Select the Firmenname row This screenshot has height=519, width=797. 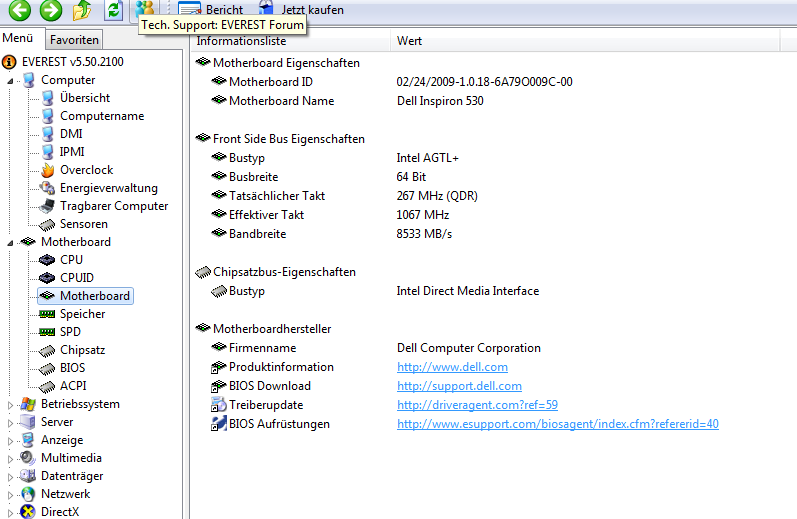(376, 348)
